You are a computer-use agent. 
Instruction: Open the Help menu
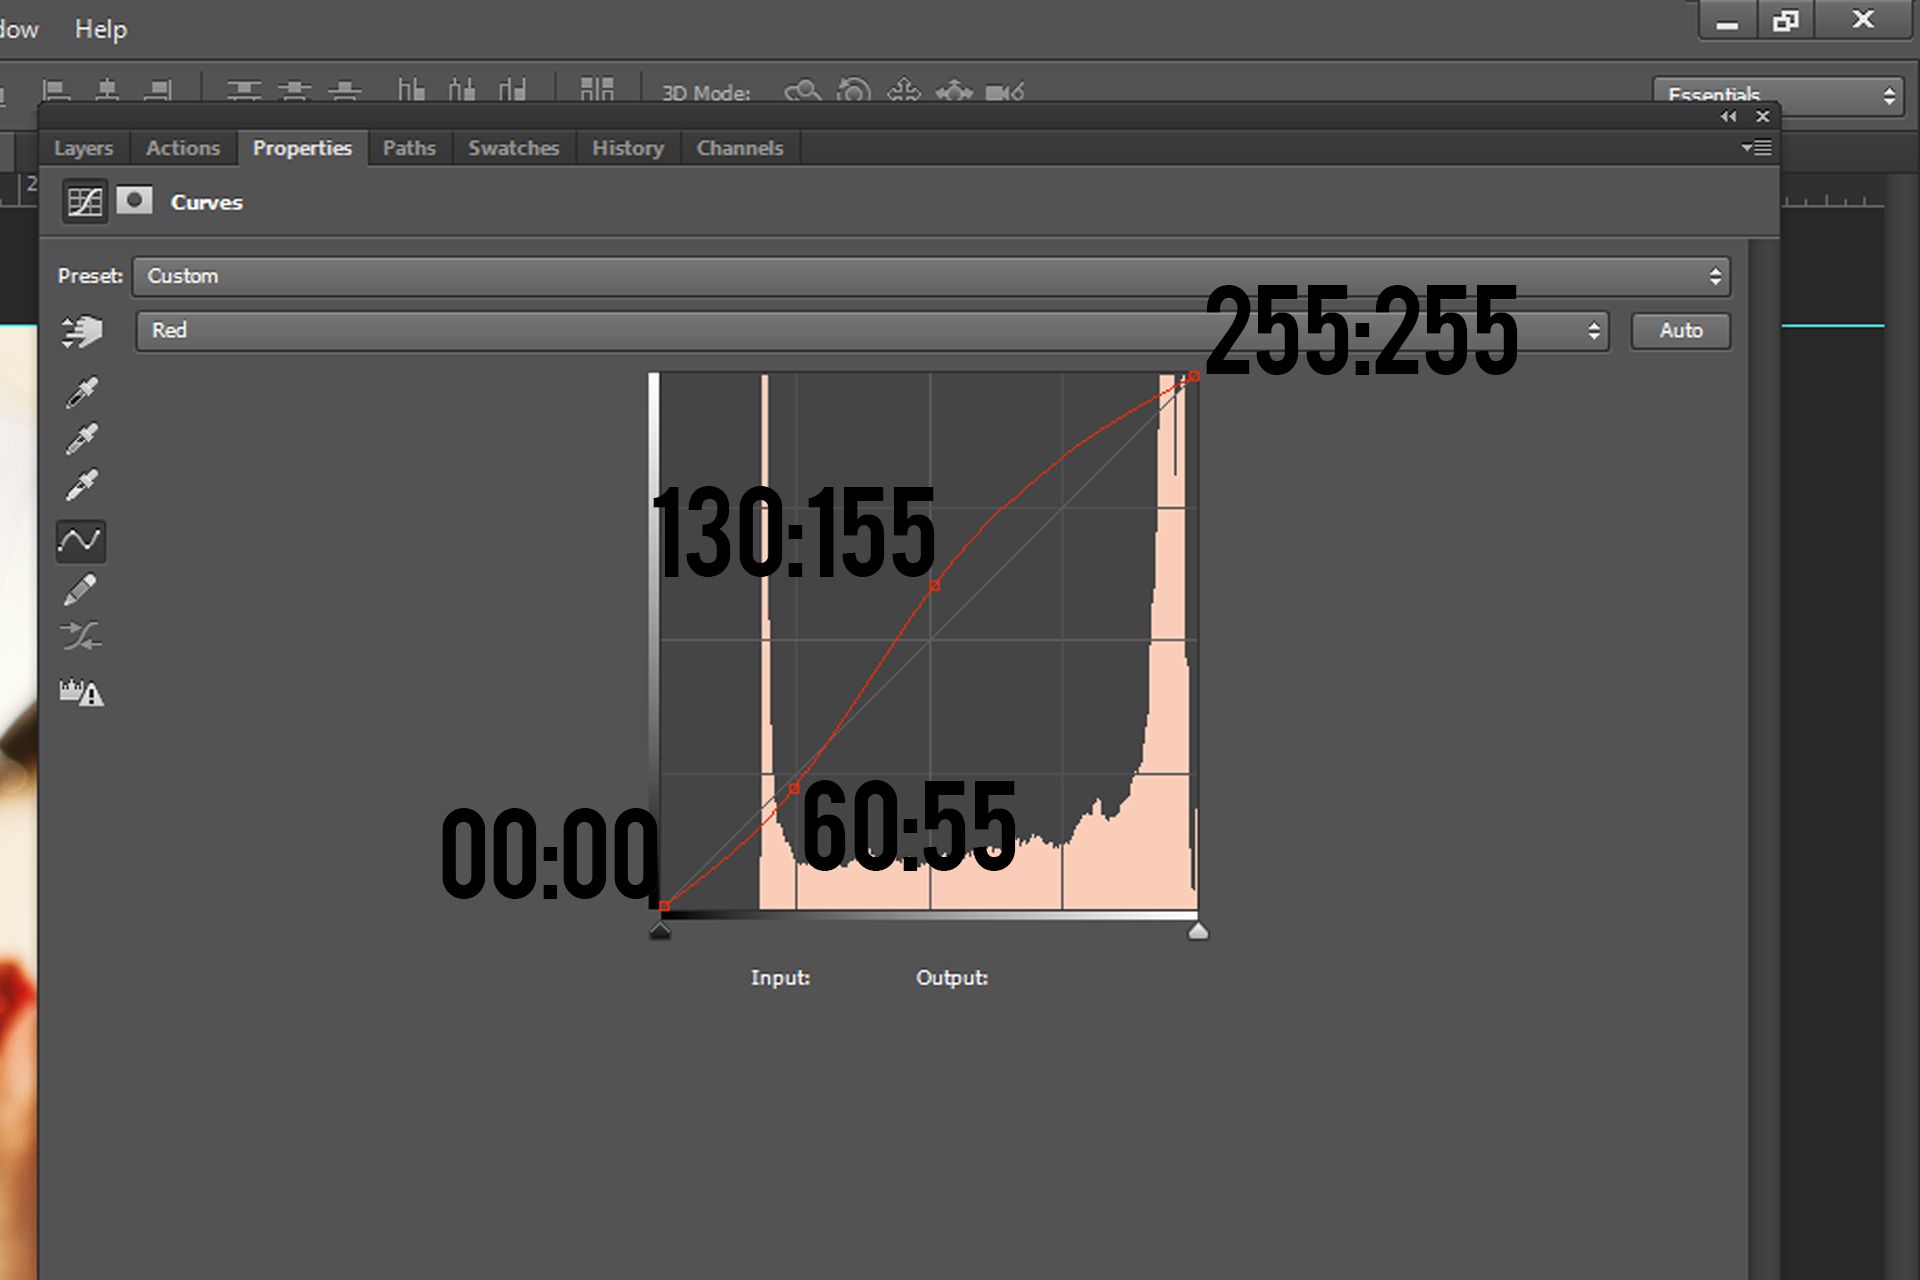point(101,29)
